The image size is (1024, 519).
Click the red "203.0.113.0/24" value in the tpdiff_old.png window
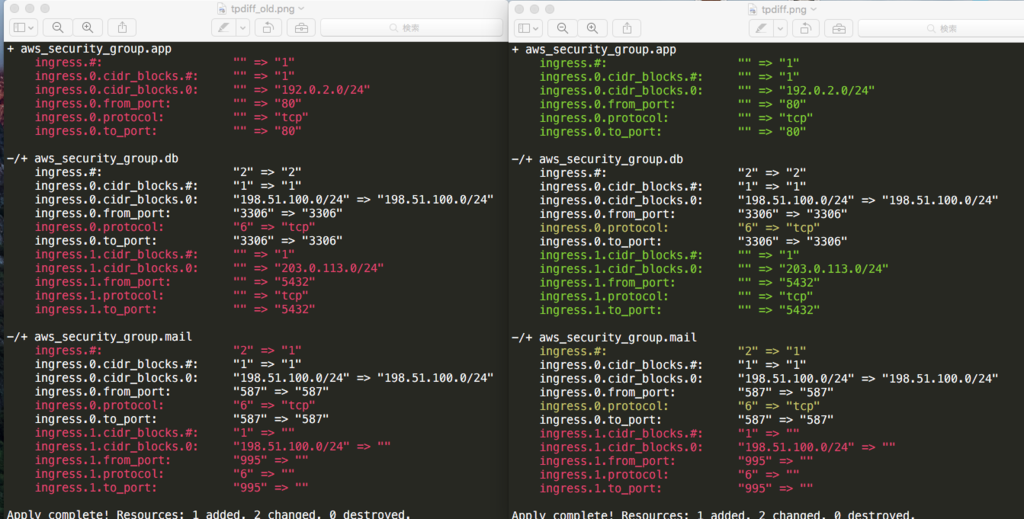(x=329, y=268)
